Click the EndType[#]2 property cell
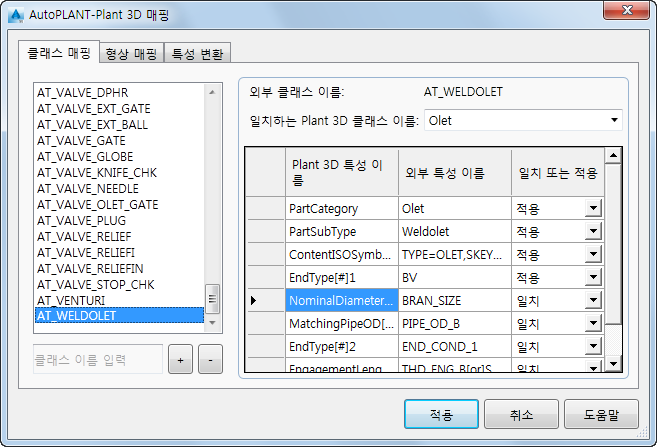This screenshot has height=447, width=657. pos(342,346)
